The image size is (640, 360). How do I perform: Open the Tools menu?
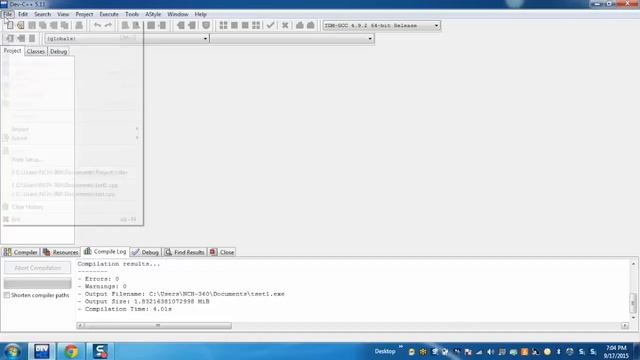[x=132, y=14]
